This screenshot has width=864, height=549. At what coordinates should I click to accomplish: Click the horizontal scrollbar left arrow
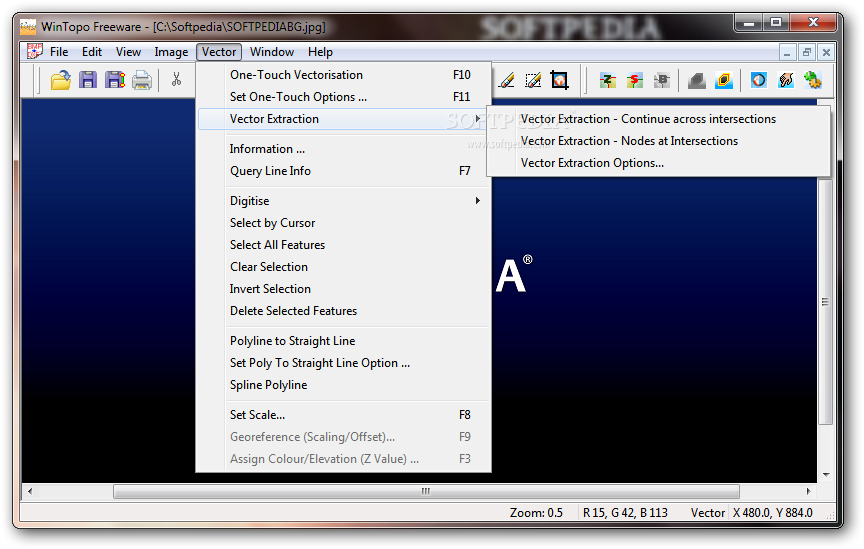click(x=30, y=491)
